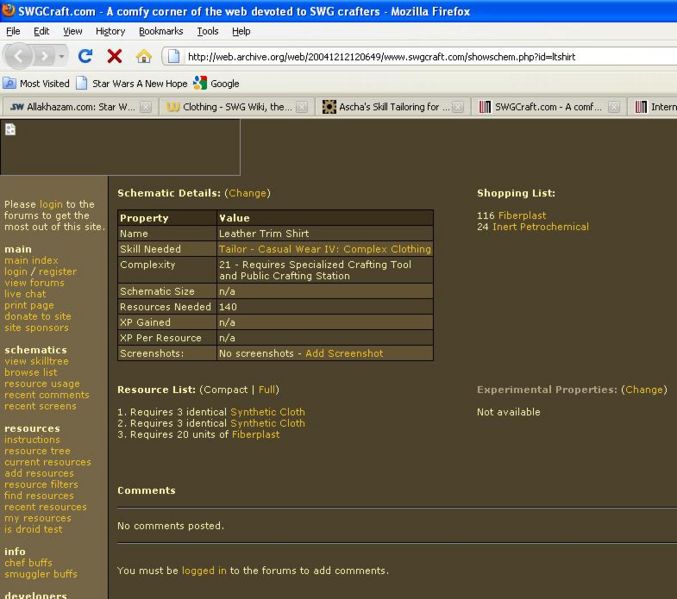677x599 pixels.
Task: Open the Tools menu
Action: [x=207, y=31]
